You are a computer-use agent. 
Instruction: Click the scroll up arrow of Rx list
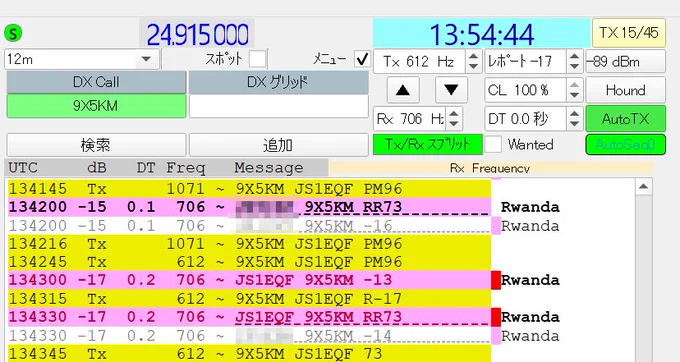point(644,187)
